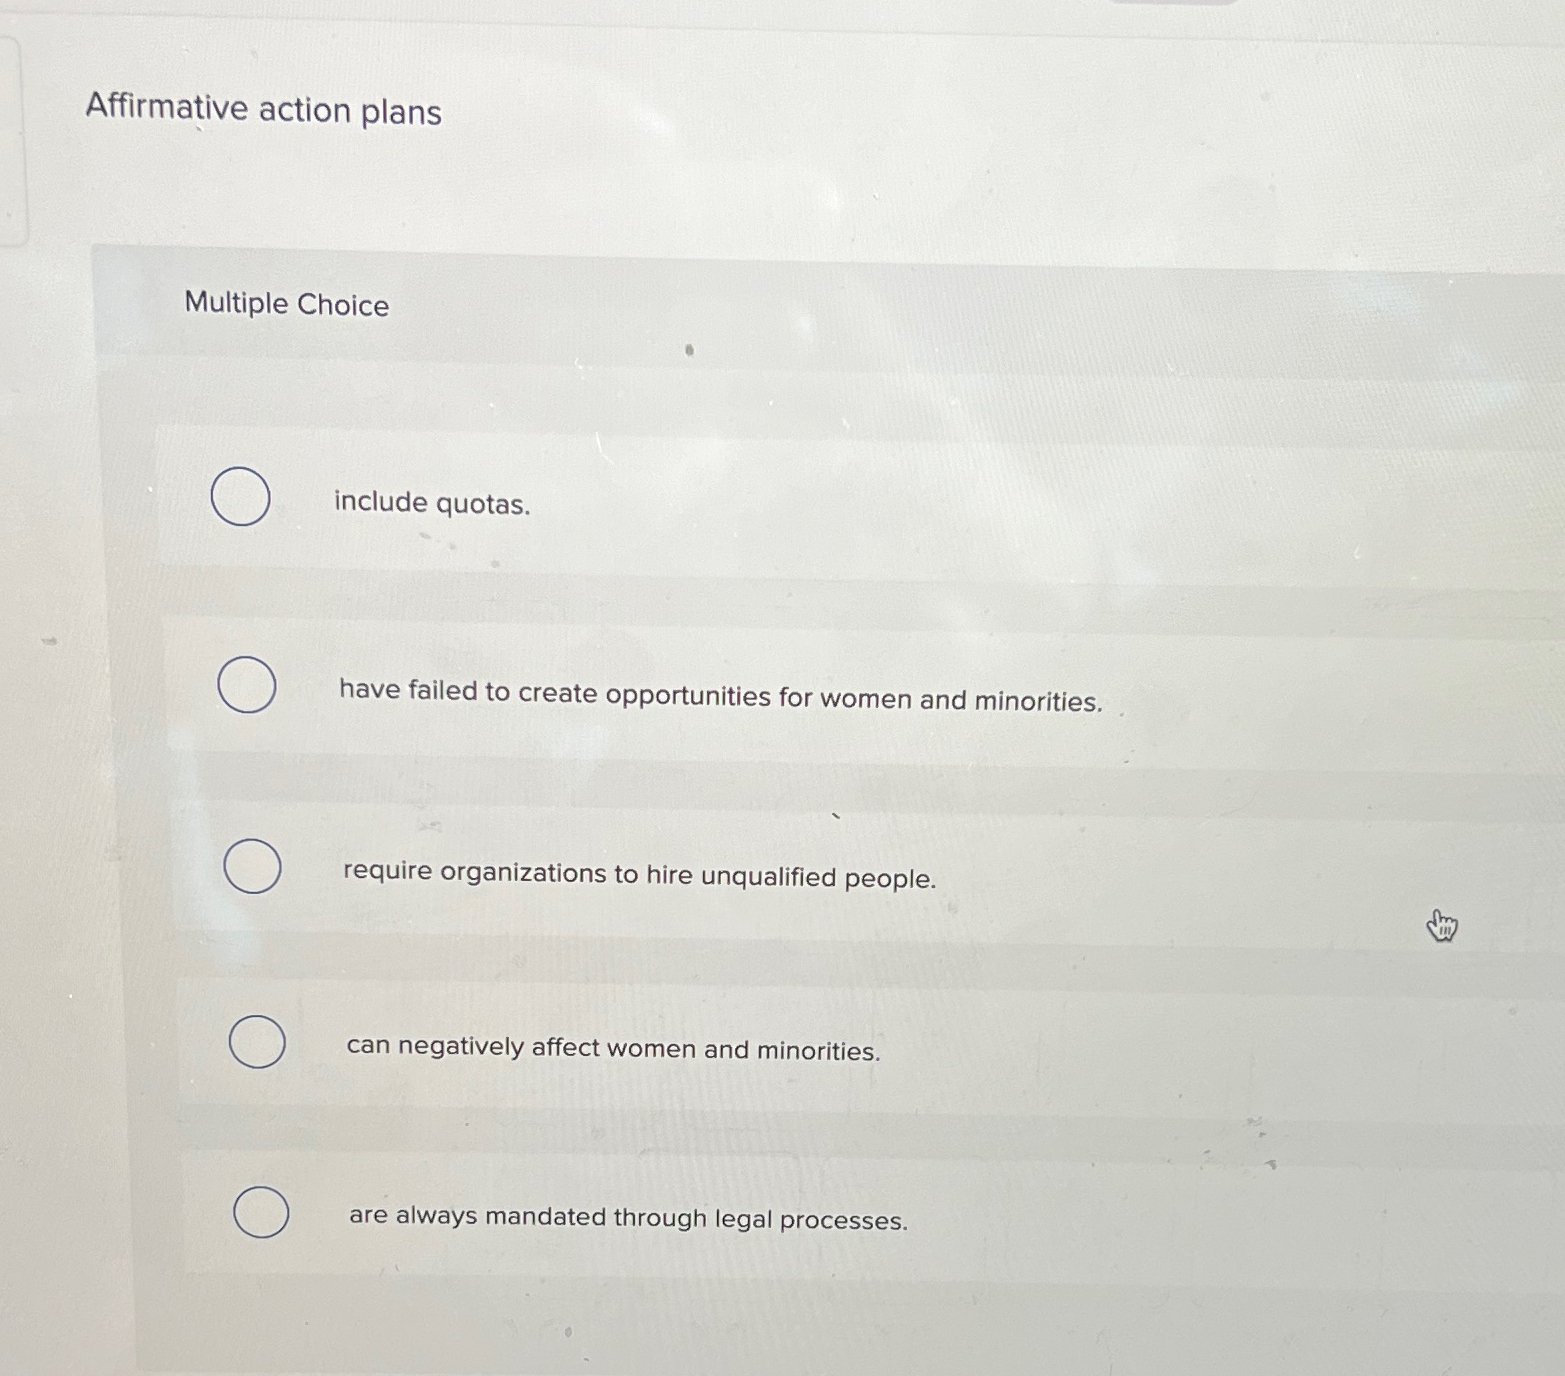Click "are always mandated through legal processes." text
Image resolution: width=1565 pixels, height=1376 pixels.
pos(628,1218)
